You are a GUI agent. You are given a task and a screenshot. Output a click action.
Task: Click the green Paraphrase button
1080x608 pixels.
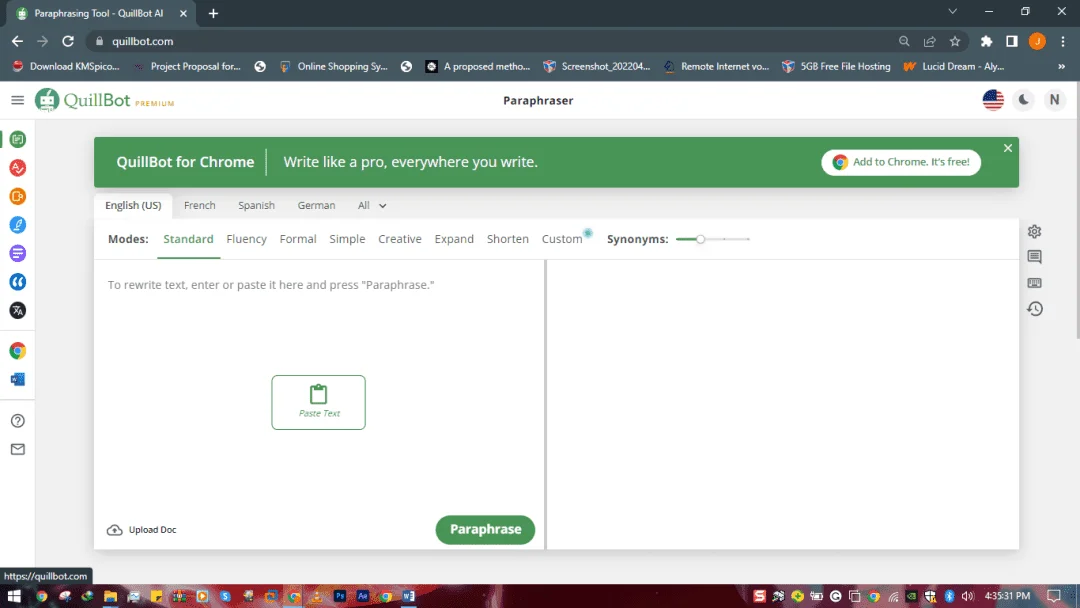tap(485, 530)
